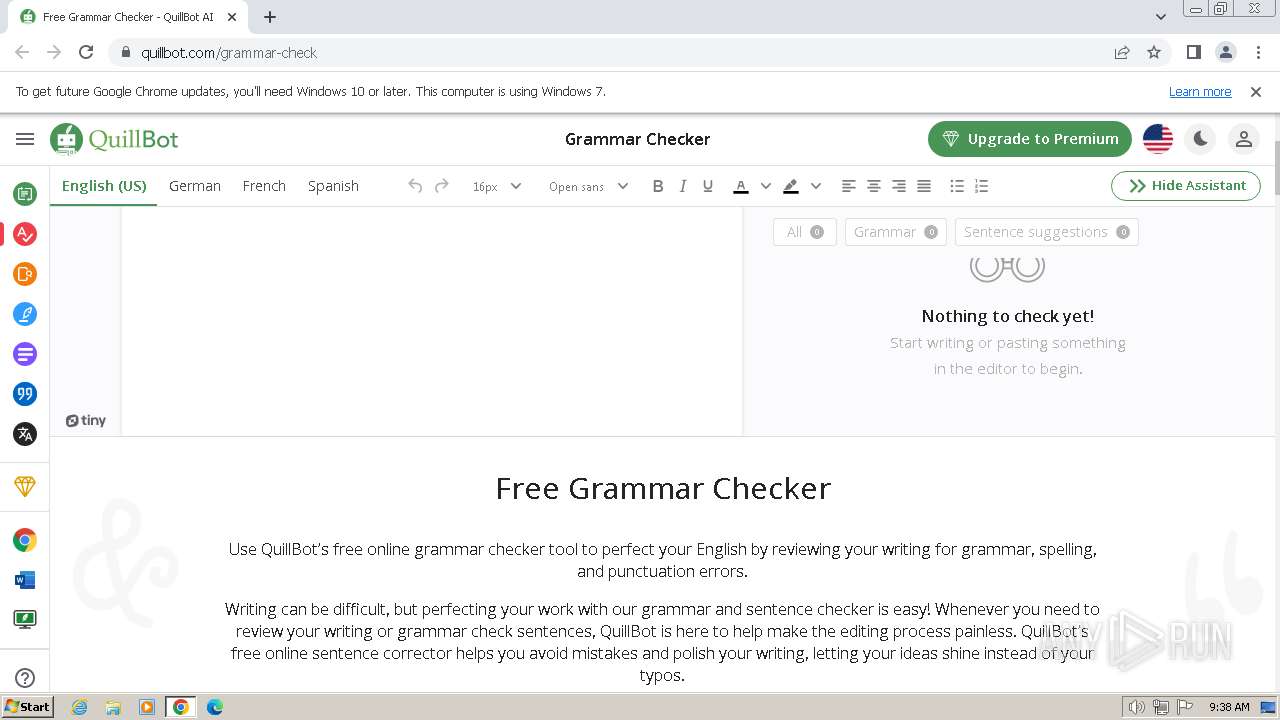Open the Grammar Checker sidebar icon
1280x720 pixels.
tap(25, 234)
